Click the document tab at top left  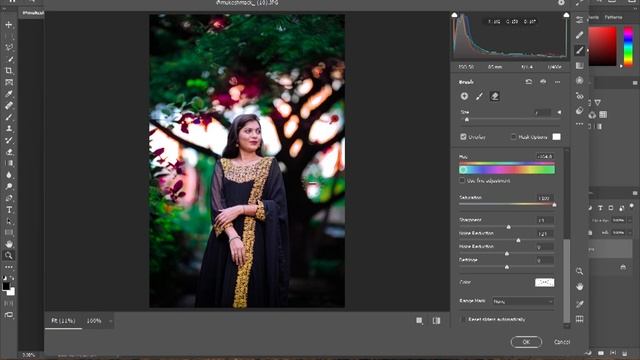click(x=33, y=13)
